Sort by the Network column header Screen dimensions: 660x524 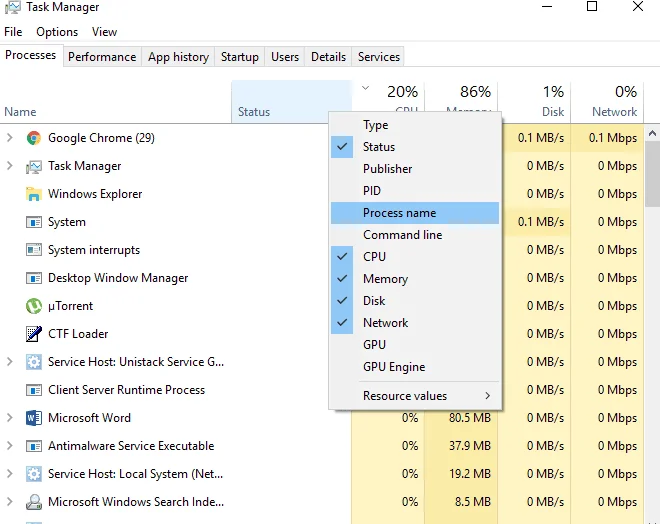pos(607,102)
